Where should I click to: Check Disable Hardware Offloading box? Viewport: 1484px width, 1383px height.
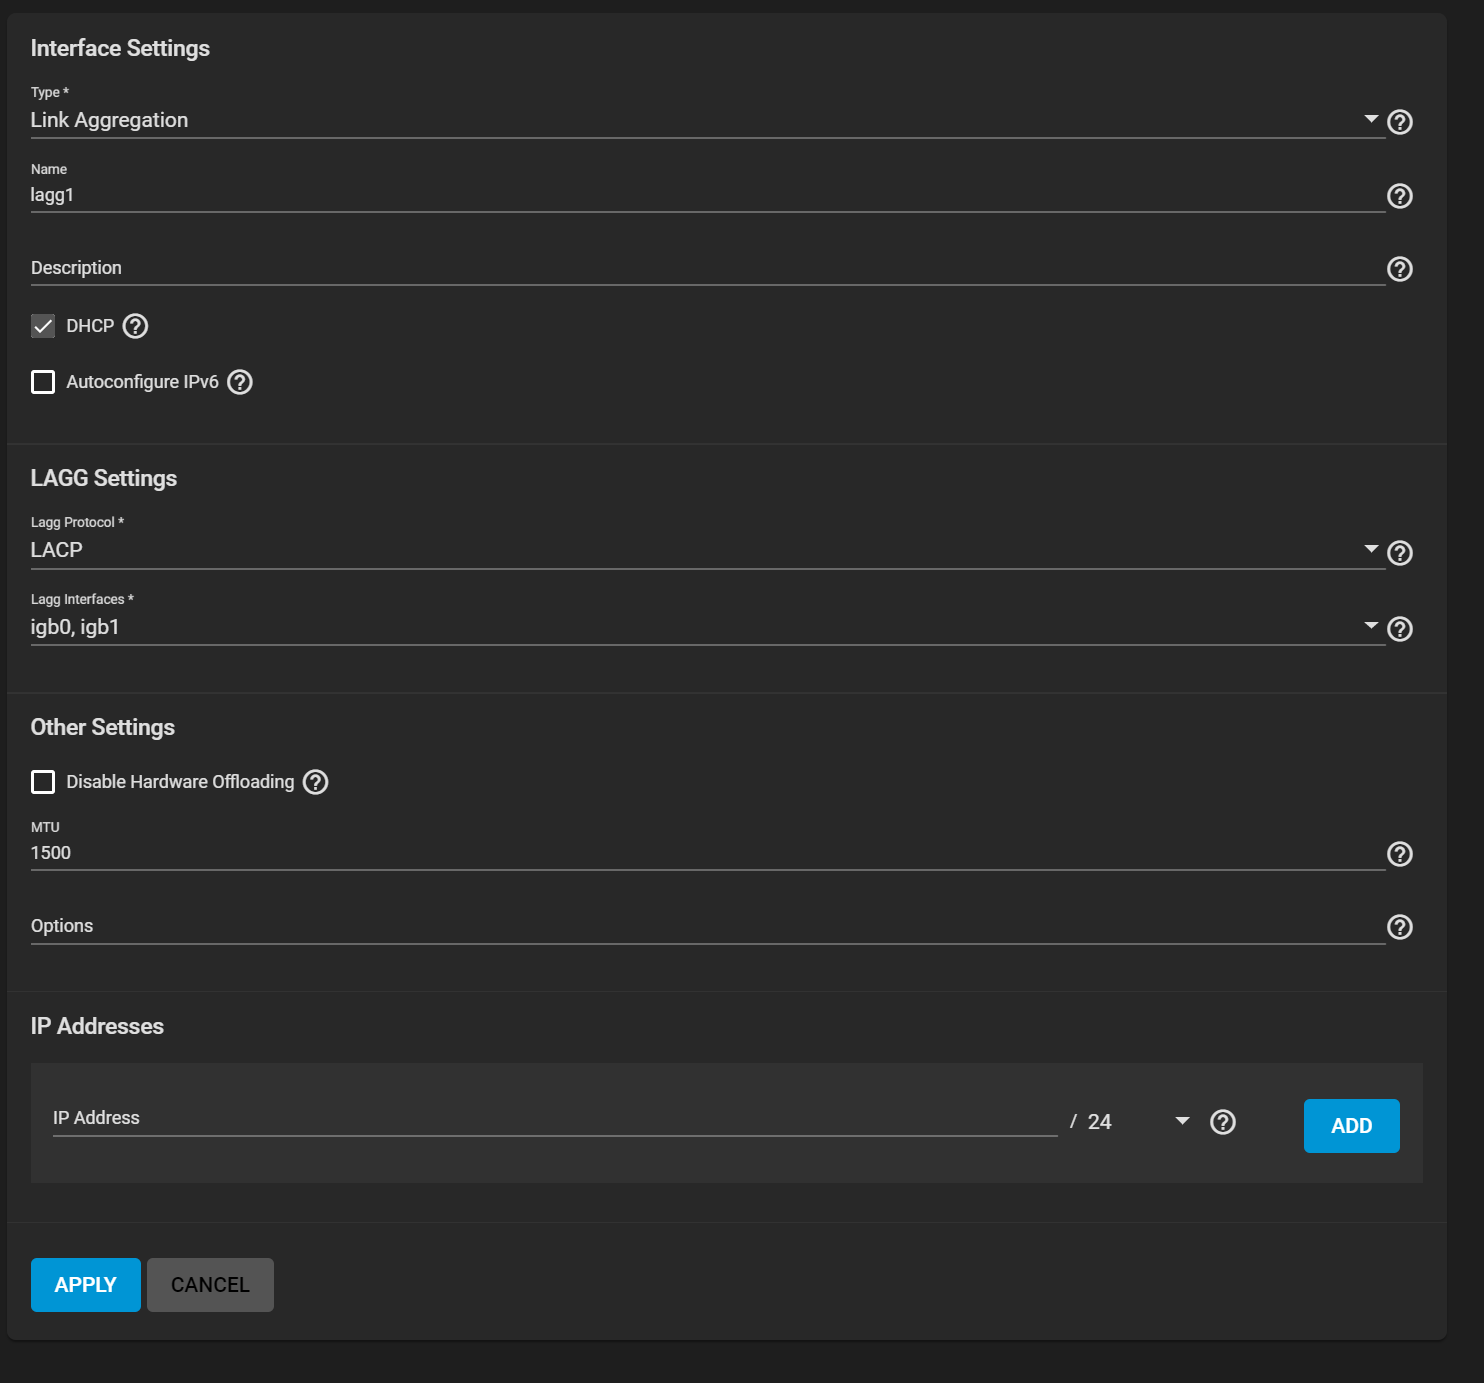click(x=43, y=782)
